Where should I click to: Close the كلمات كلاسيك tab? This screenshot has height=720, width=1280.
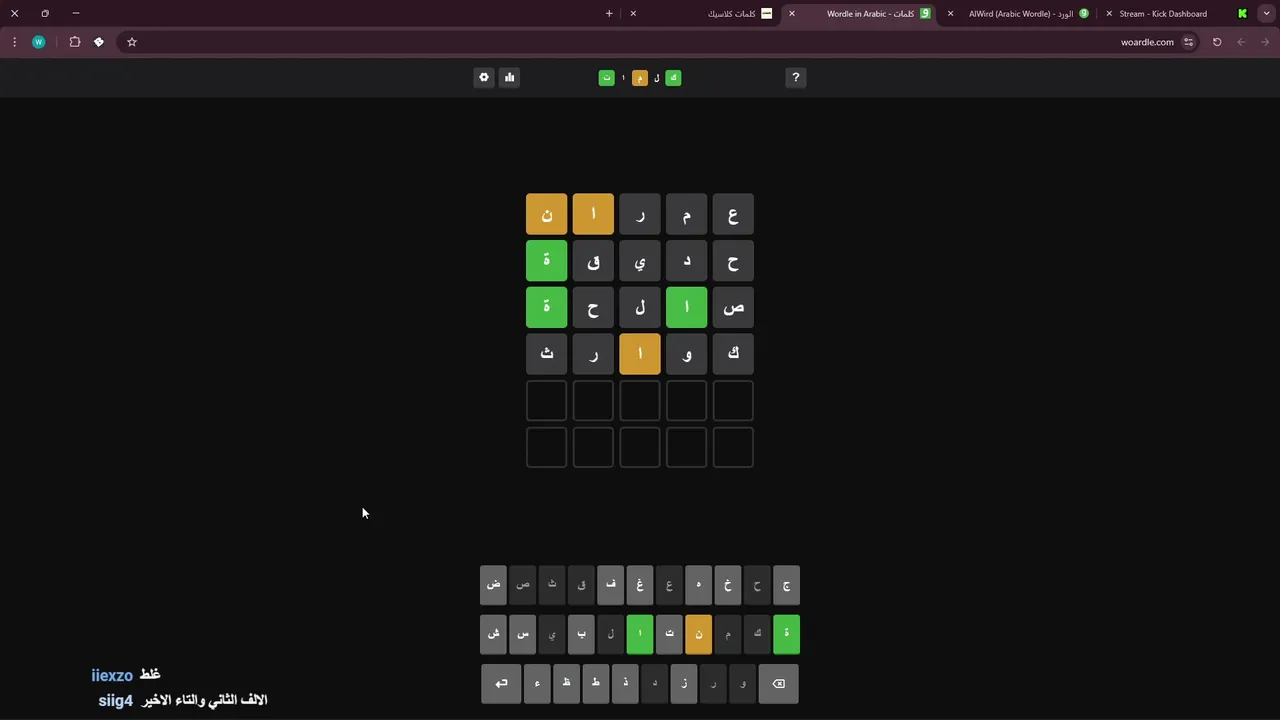pos(633,14)
